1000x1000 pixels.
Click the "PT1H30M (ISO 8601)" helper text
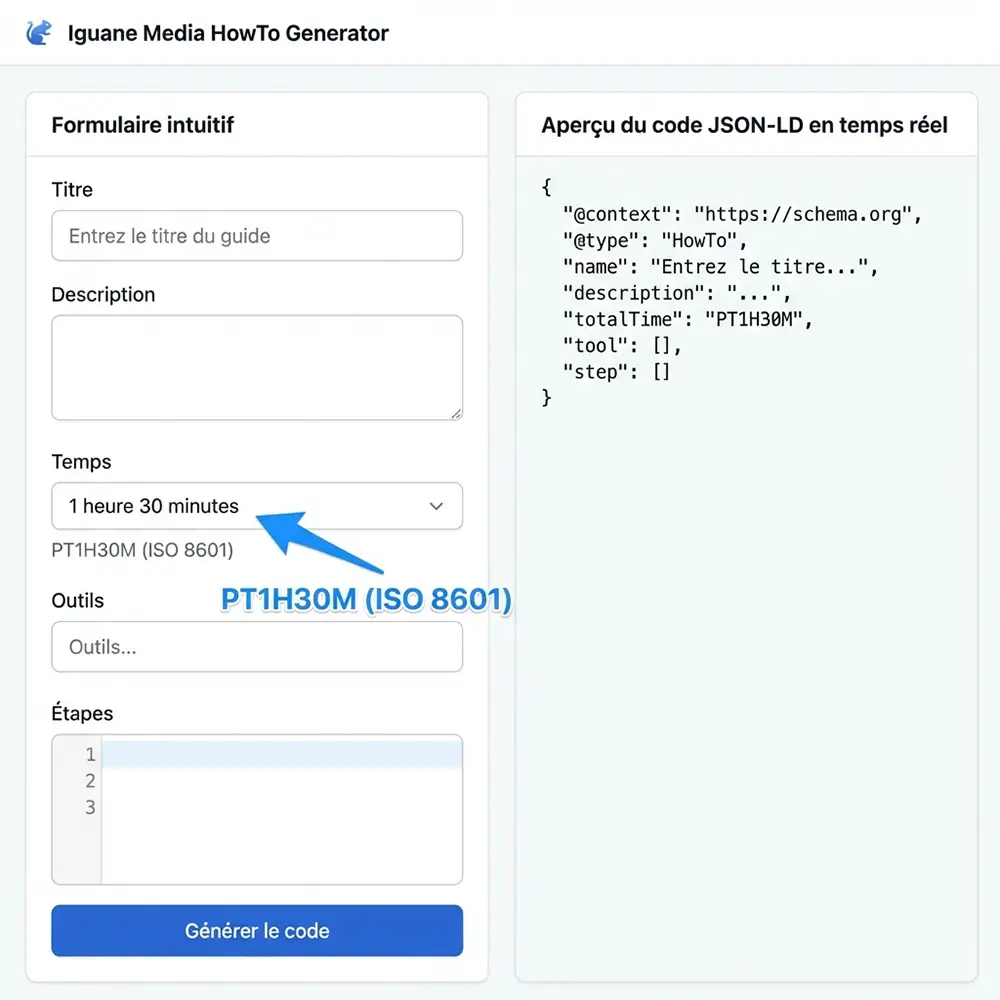(142, 550)
